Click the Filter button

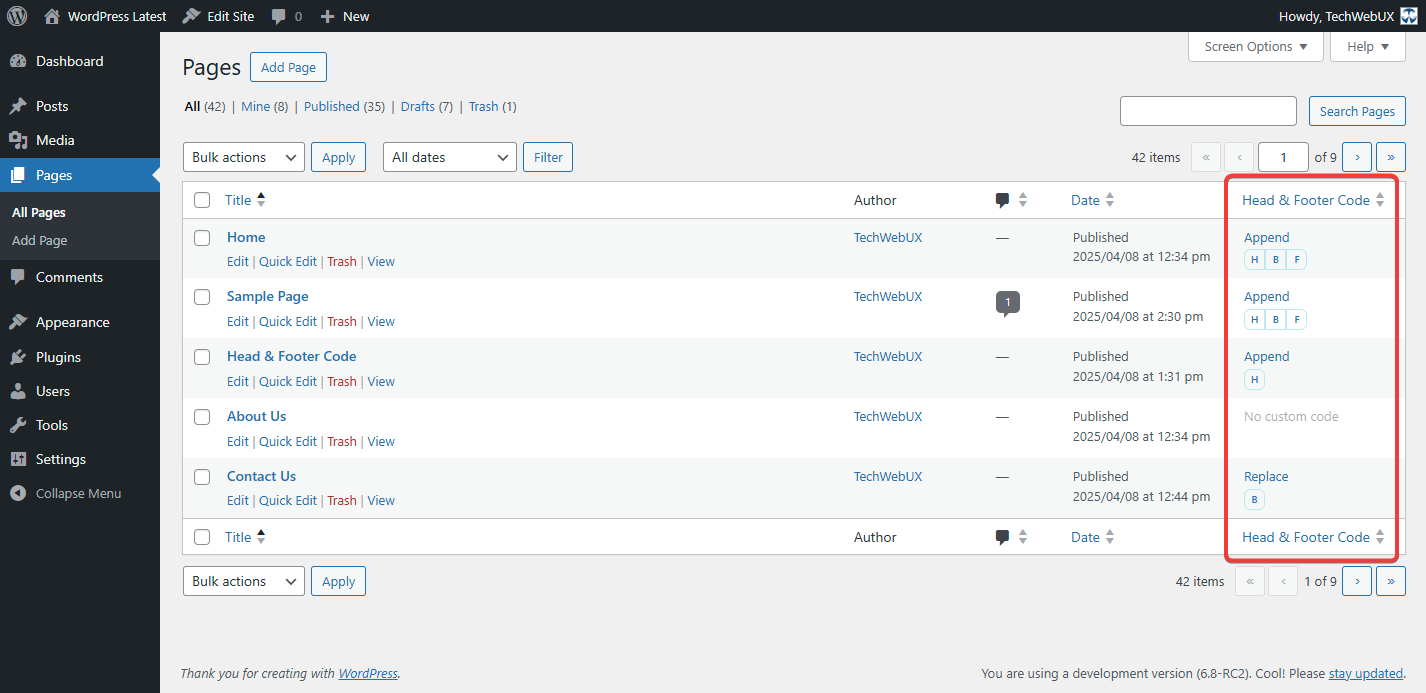pyautogui.click(x=548, y=157)
